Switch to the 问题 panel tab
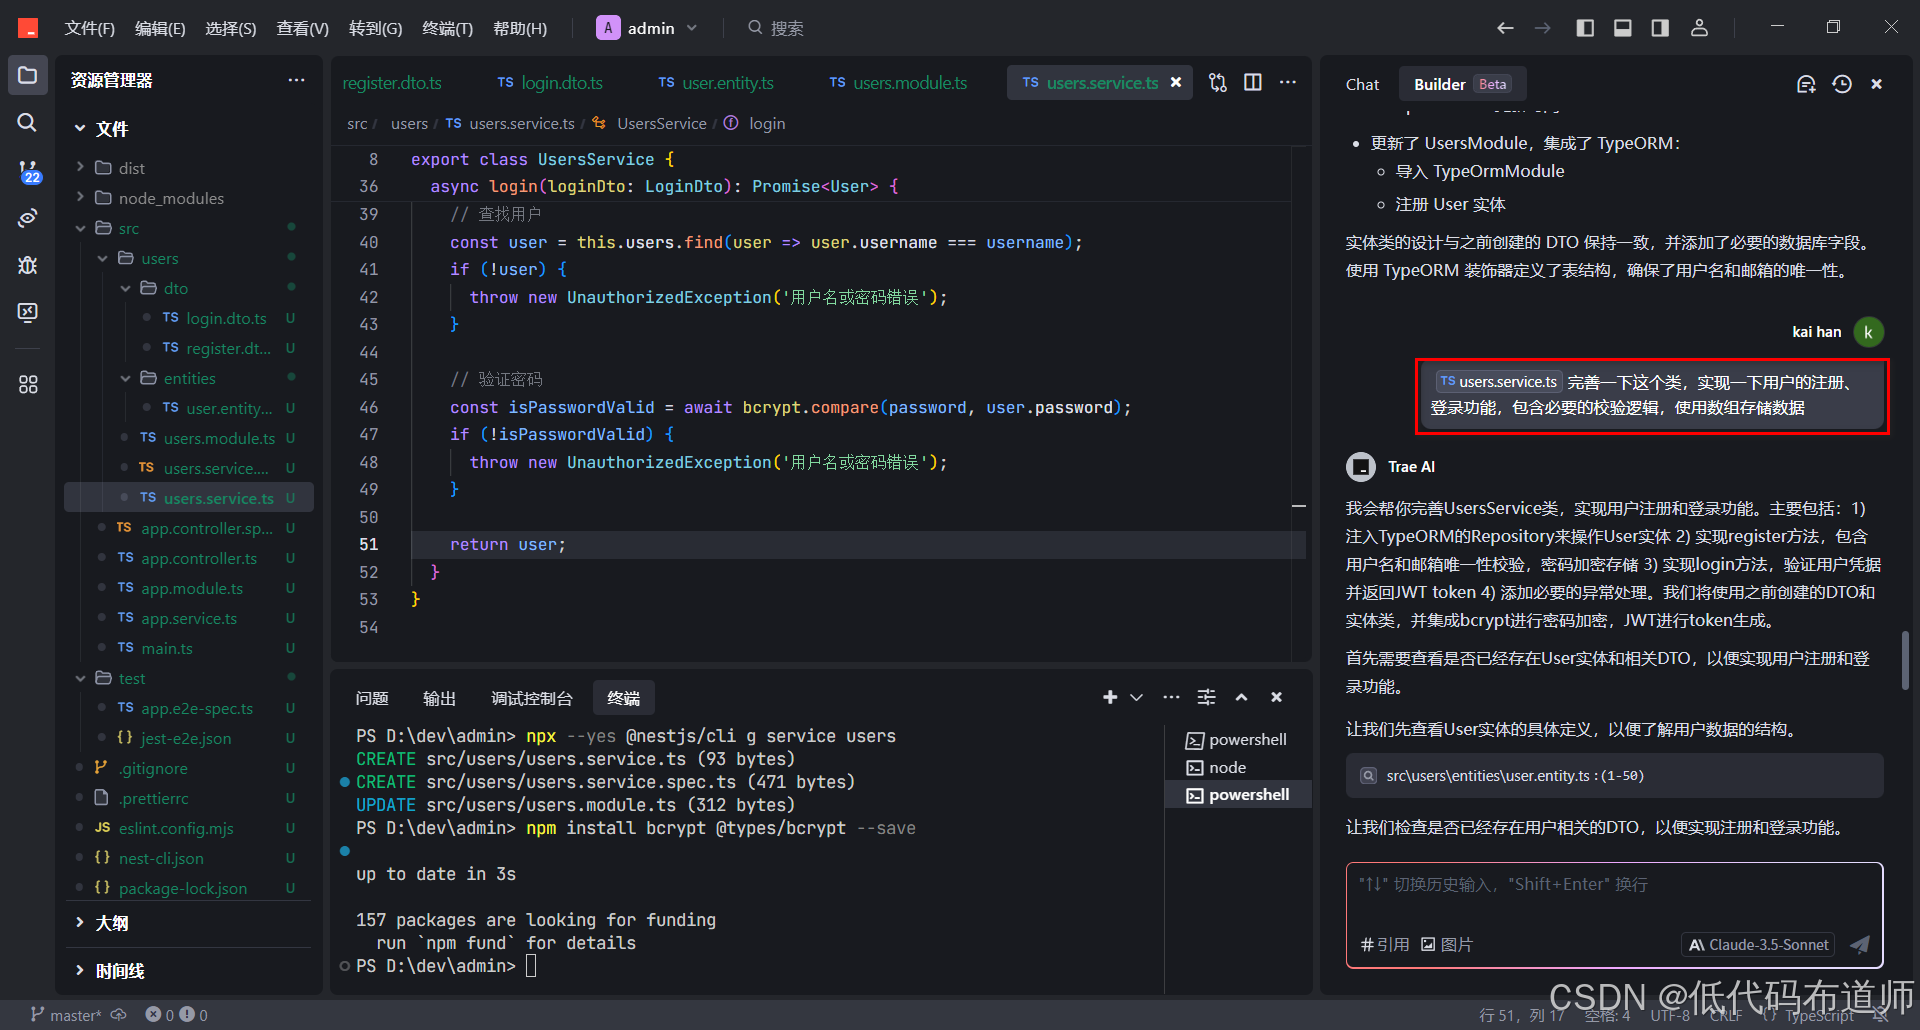Viewport: 1920px width, 1030px height. (x=371, y=698)
